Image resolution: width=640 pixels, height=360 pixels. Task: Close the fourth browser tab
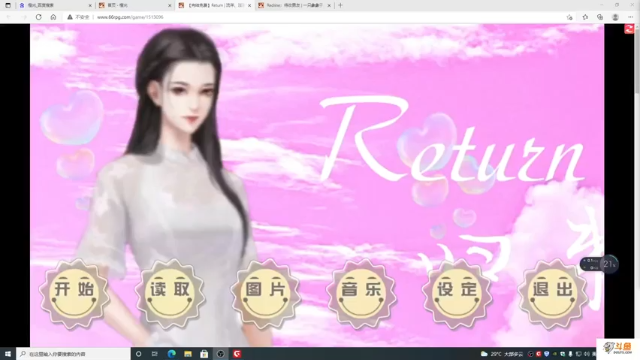point(329,5)
